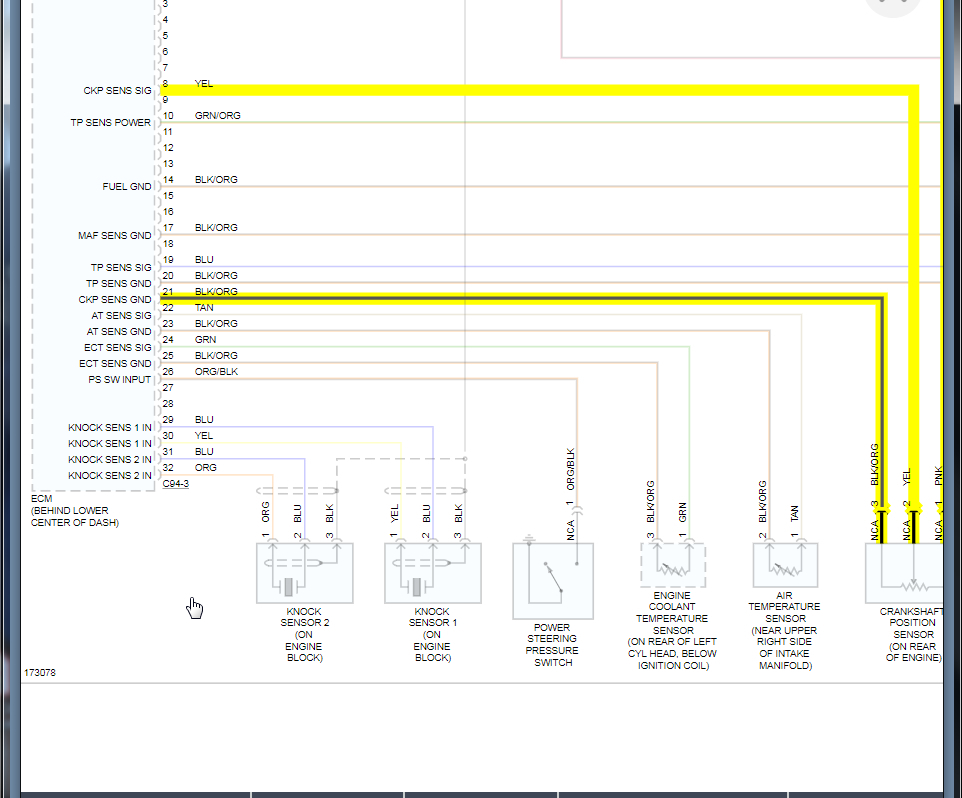Open the C94-3 connector link

[x=175, y=484]
